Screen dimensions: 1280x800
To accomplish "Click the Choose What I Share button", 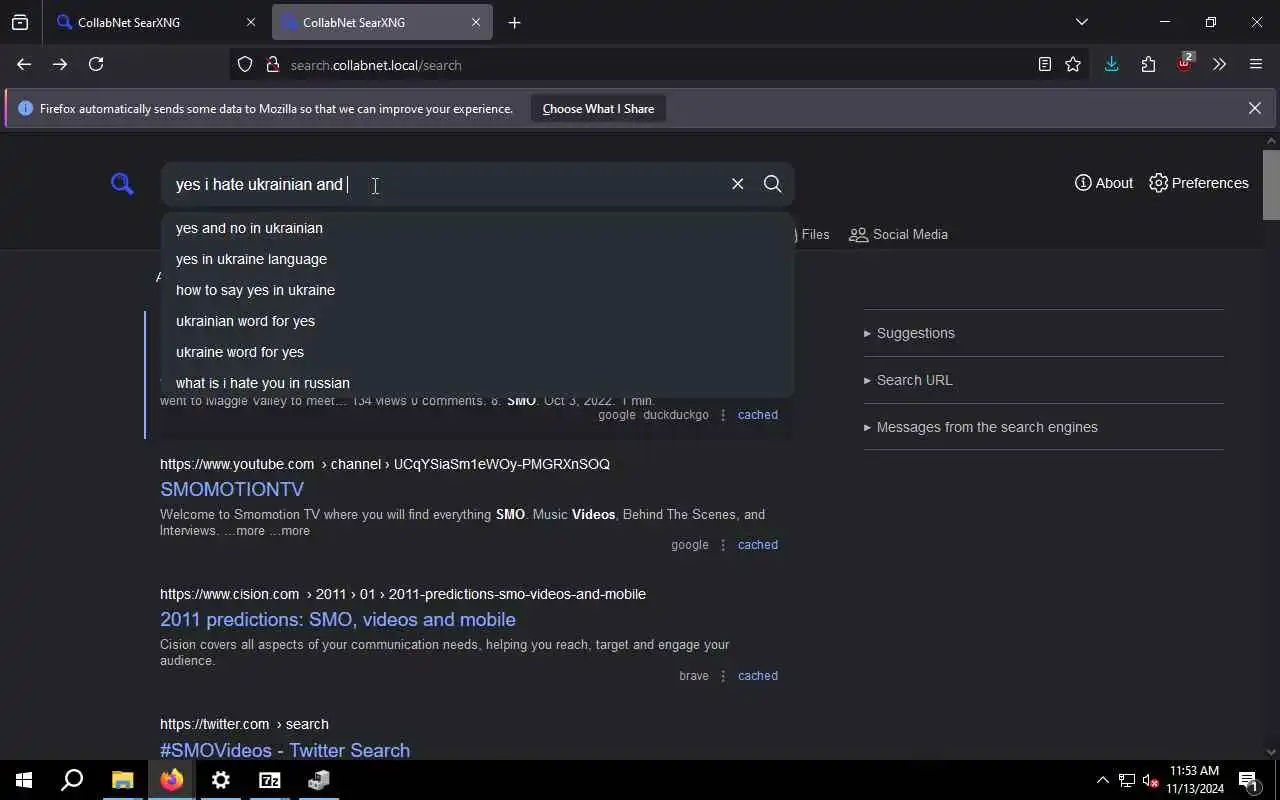I will [598, 109].
